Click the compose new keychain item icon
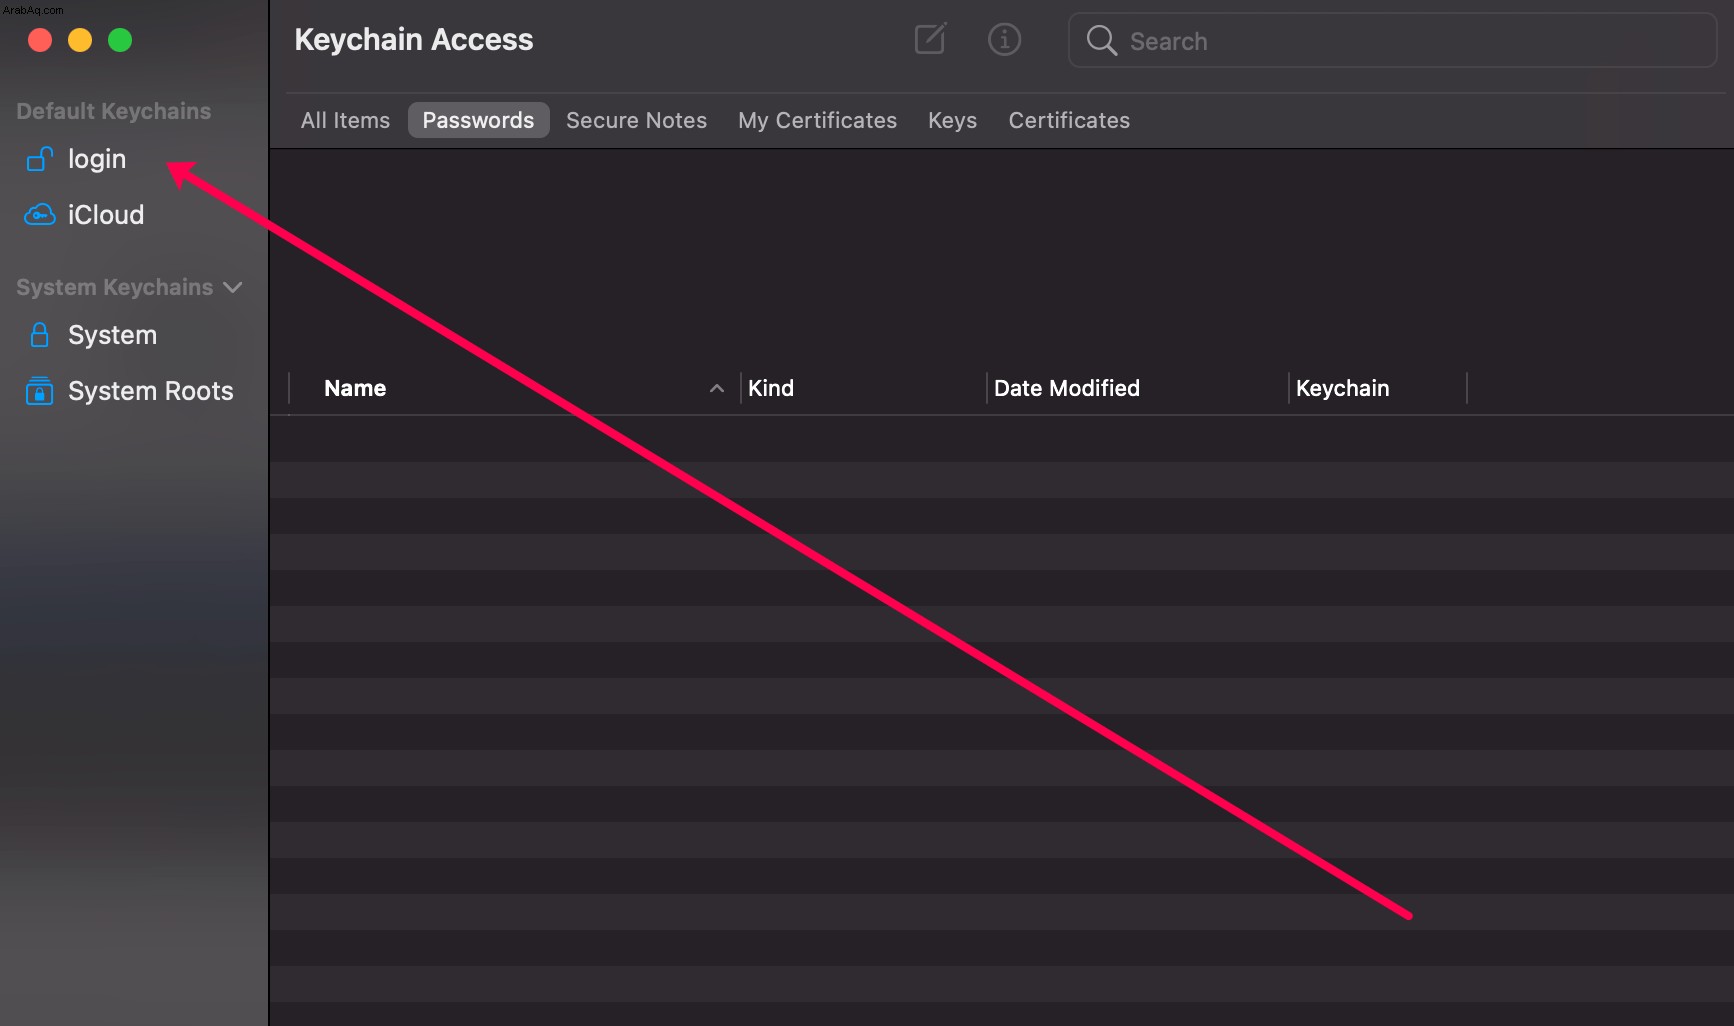This screenshot has height=1026, width=1734. pos(930,39)
